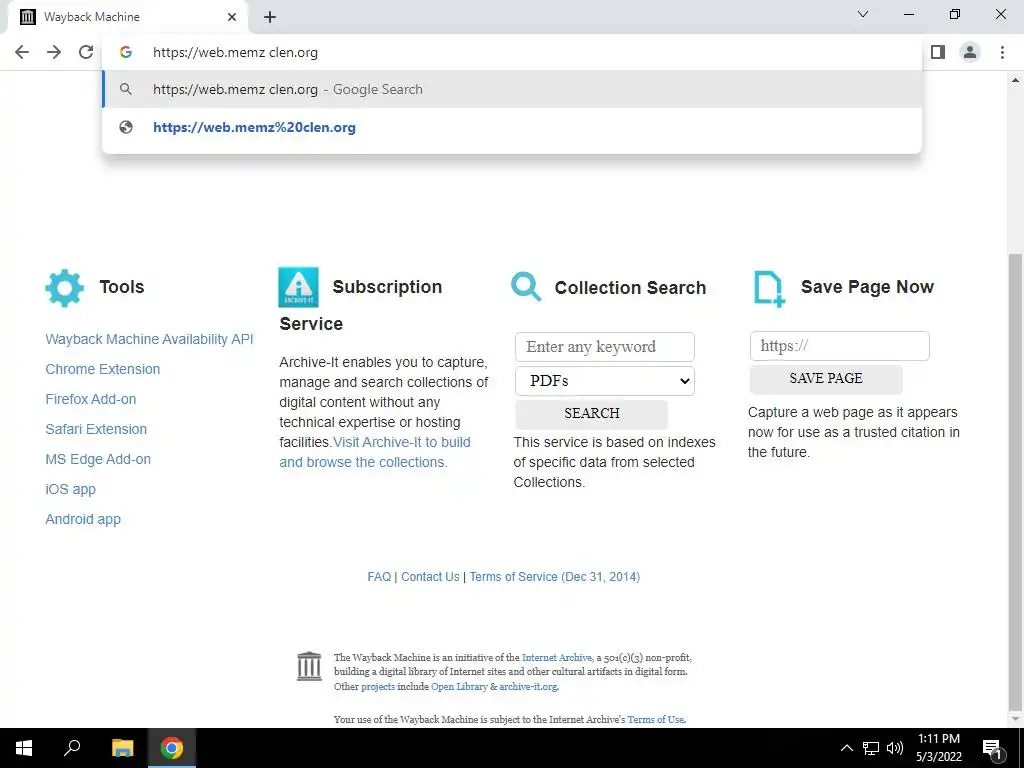
Task: Click the page vertical scrollbar thumb
Action: point(1016,480)
